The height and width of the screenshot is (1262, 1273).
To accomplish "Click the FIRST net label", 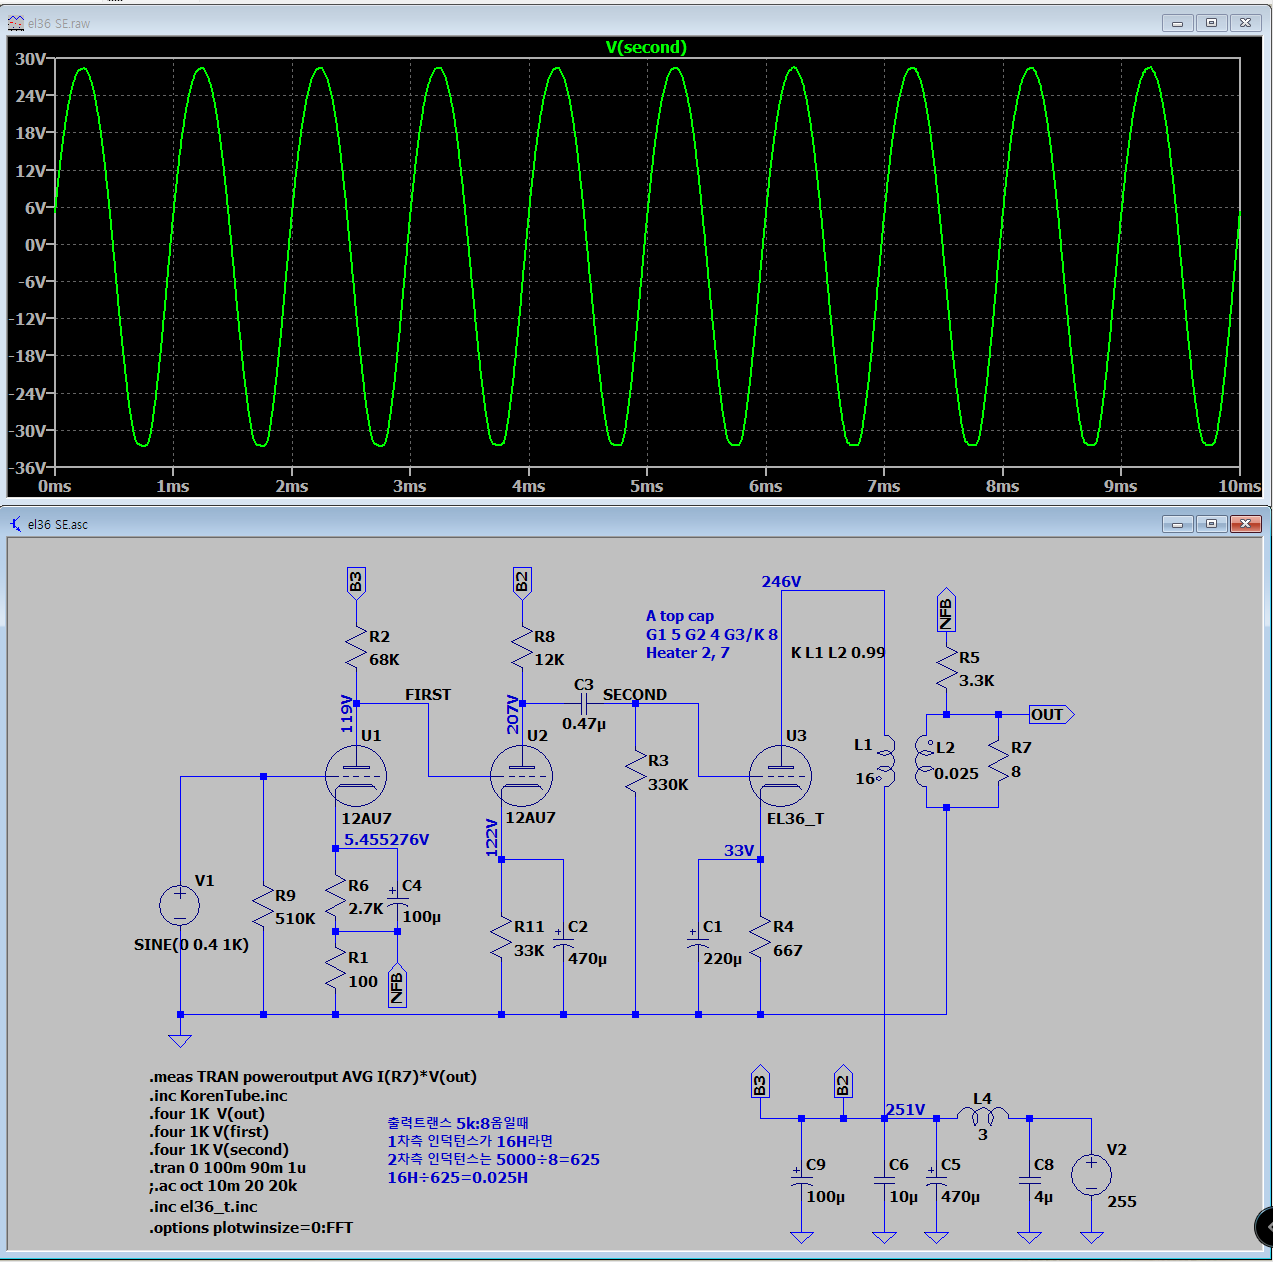I will [428, 694].
